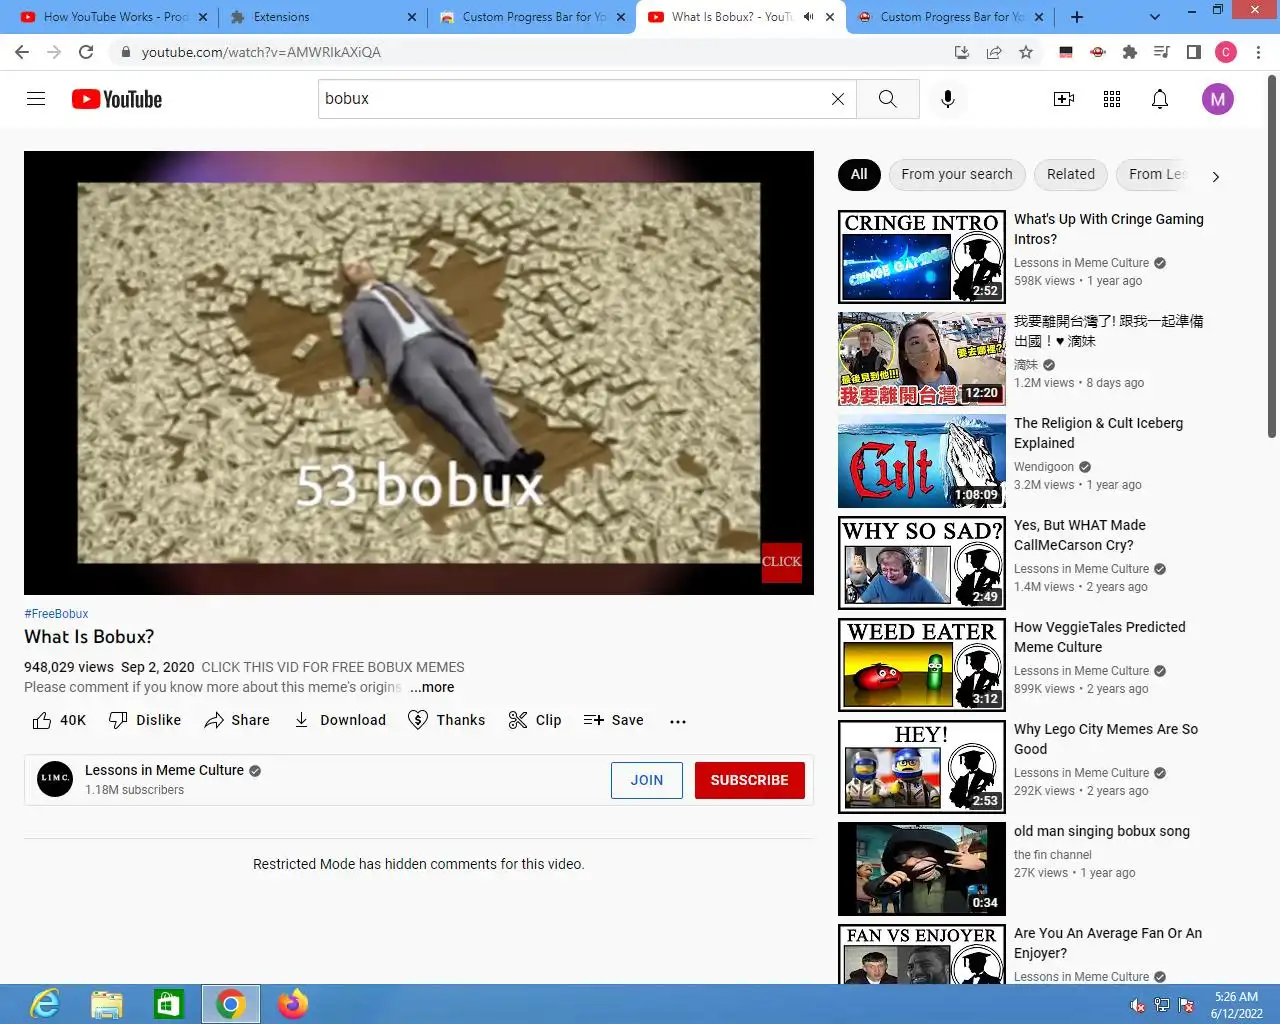This screenshot has width=1280, height=1024.
Task: Open File Explorer from taskbar
Action: click(107, 1004)
